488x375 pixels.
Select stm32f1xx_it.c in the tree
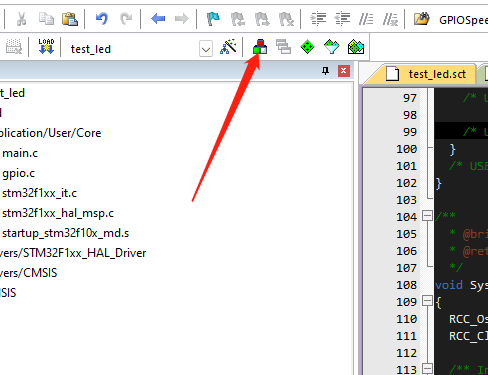39,193
